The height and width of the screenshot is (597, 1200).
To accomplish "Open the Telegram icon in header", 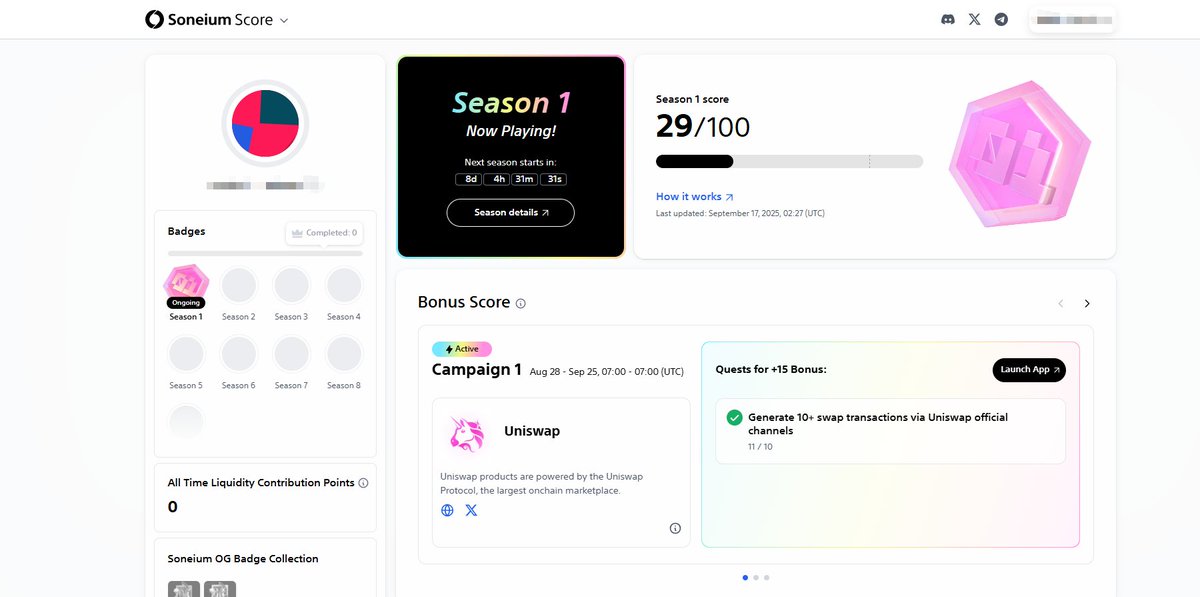I will [1001, 19].
